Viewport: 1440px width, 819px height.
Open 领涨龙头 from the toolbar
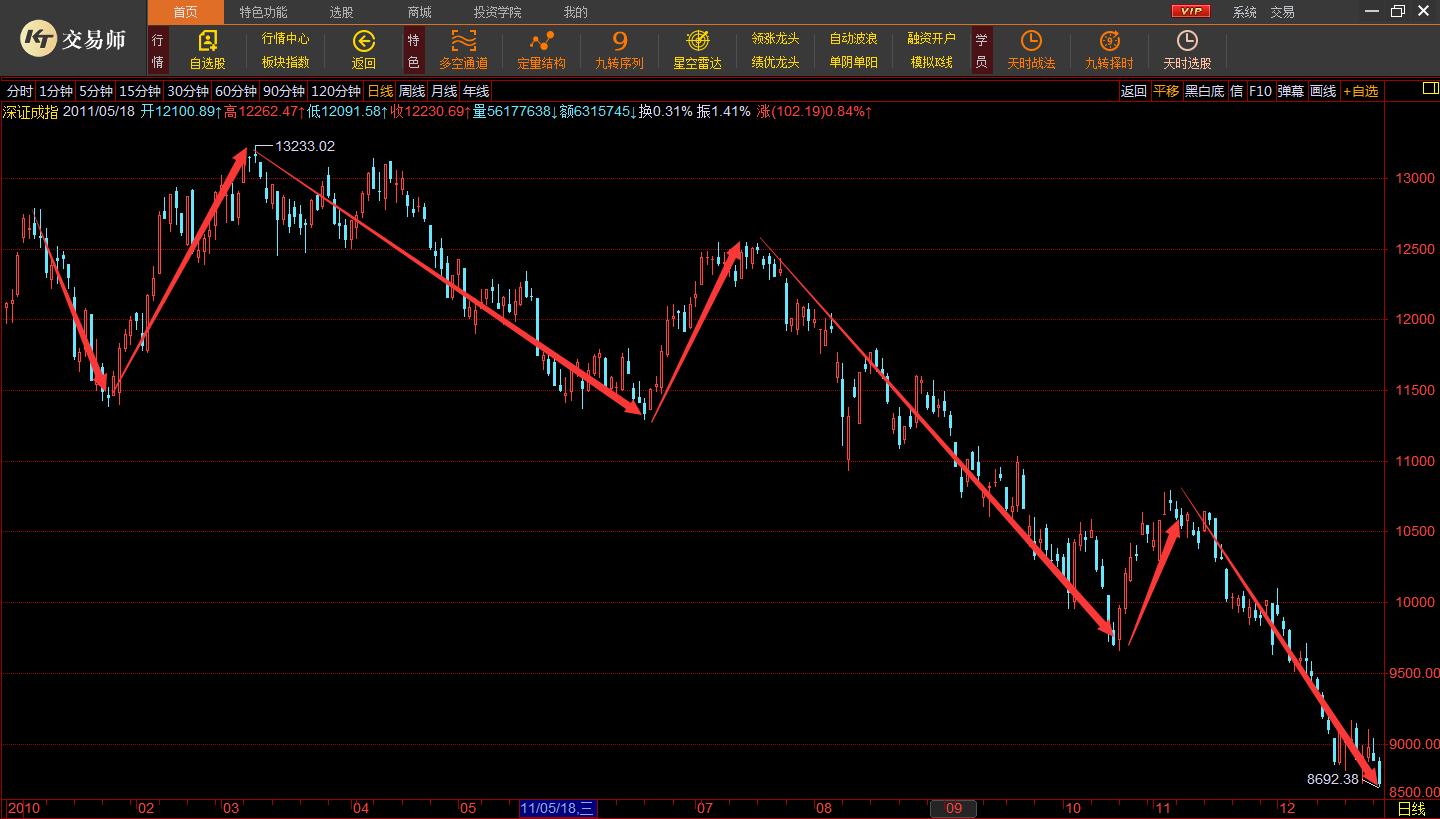tap(776, 39)
